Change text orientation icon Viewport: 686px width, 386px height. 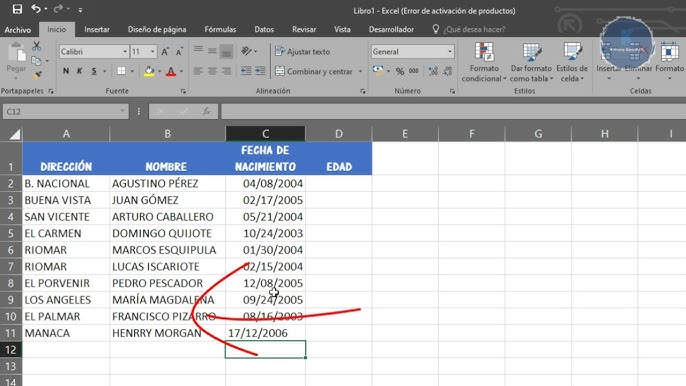coord(246,51)
